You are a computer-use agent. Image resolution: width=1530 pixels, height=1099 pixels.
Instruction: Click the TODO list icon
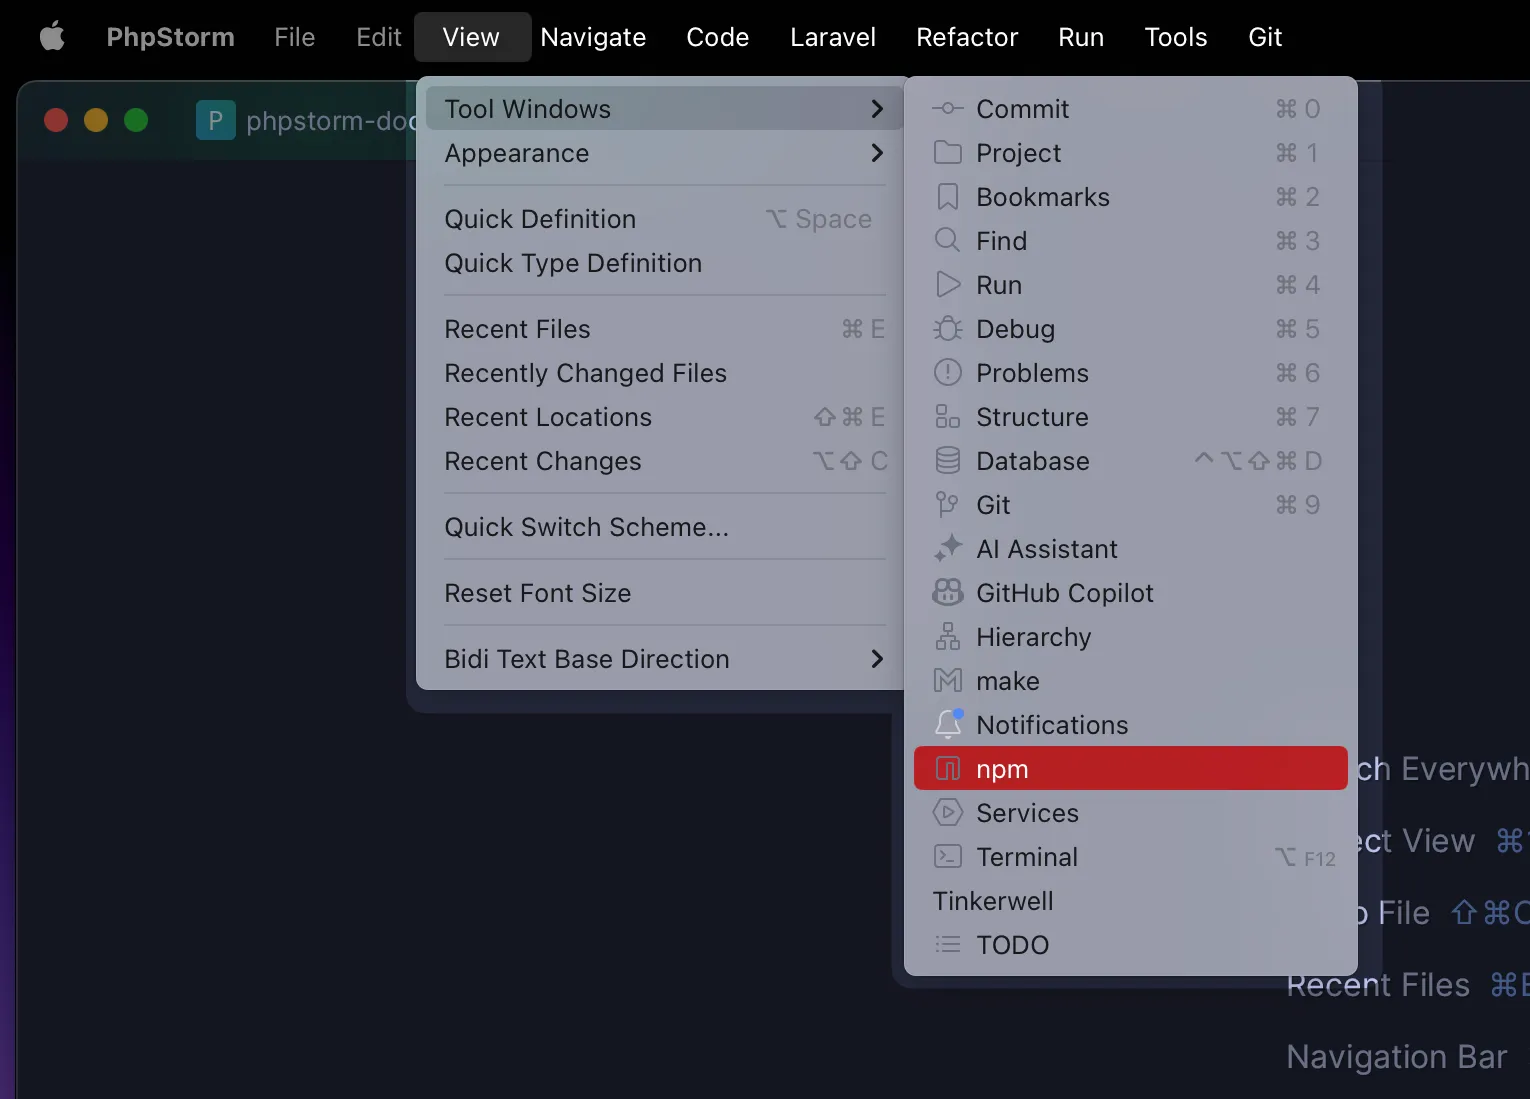[x=947, y=945]
